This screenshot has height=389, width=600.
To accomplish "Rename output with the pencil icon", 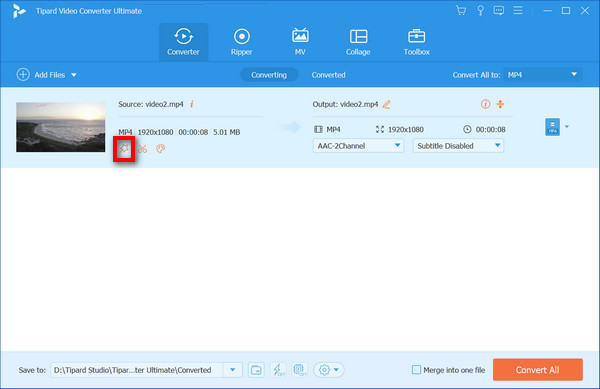I will (x=386, y=104).
